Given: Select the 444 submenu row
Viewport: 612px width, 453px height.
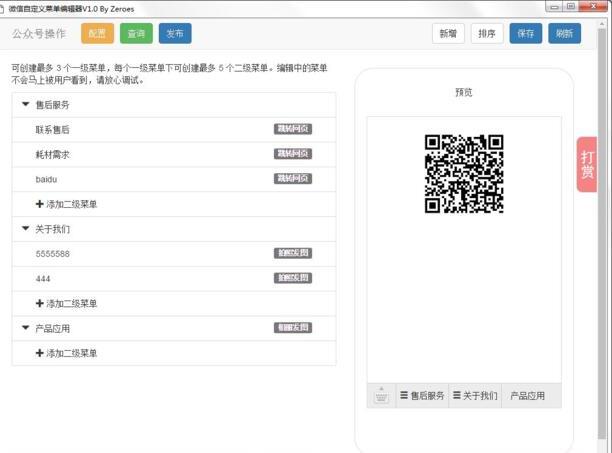Looking at the screenshot, I should click(174, 279).
